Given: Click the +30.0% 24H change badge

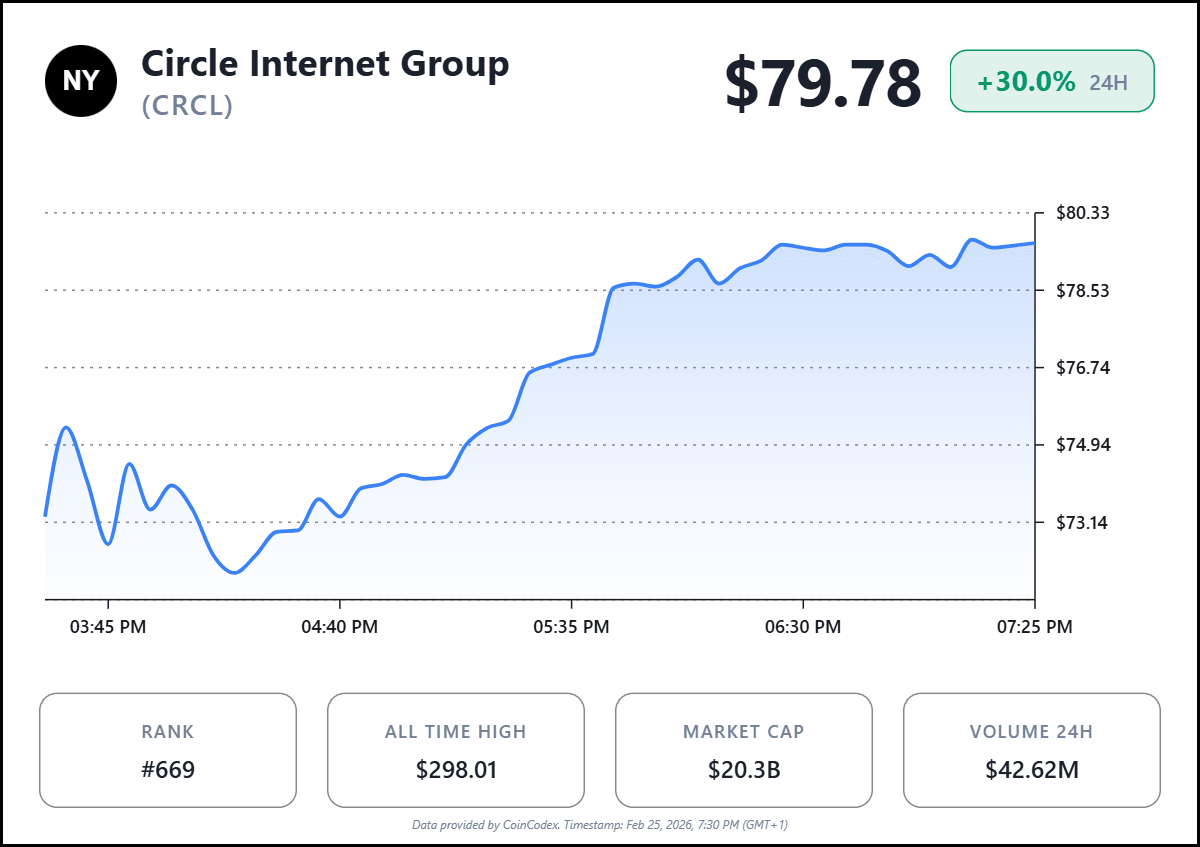Looking at the screenshot, I should [1051, 81].
